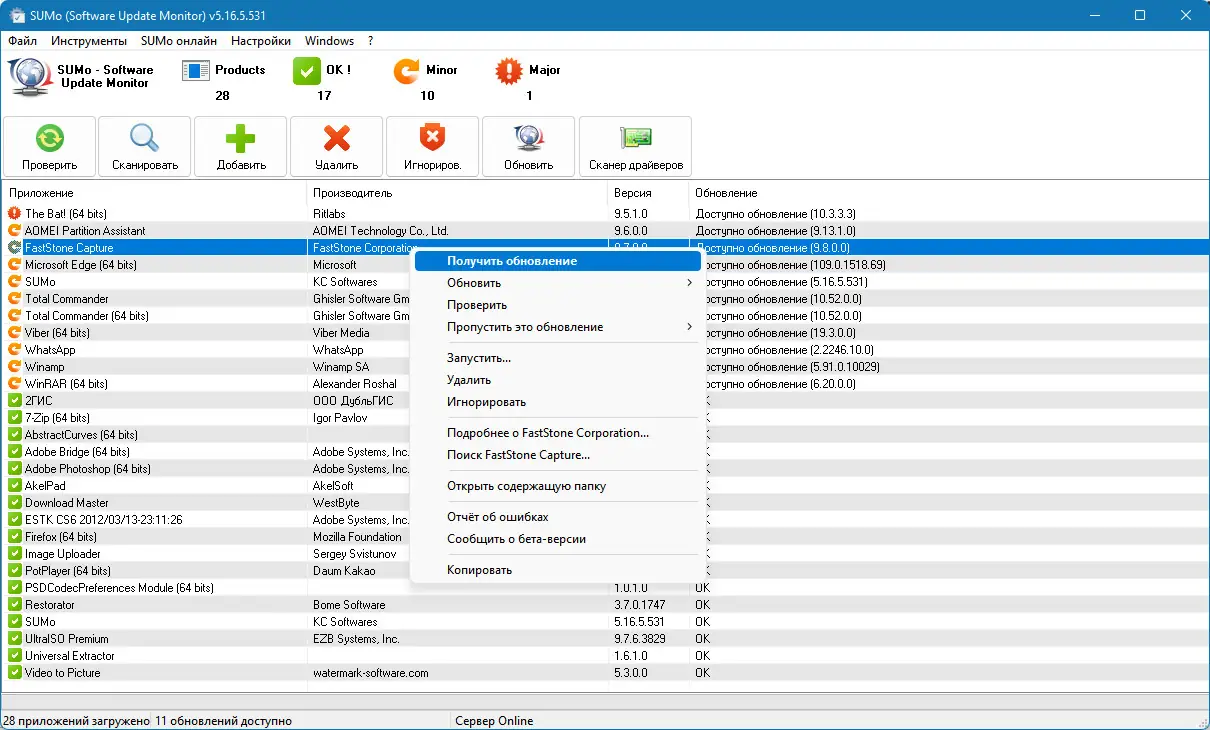Image resolution: width=1210 pixels, height=730 pixels.
Task: Choose Поиск FastStone Capture... entry
Action: pyautogui.click(x=557, y=455)
